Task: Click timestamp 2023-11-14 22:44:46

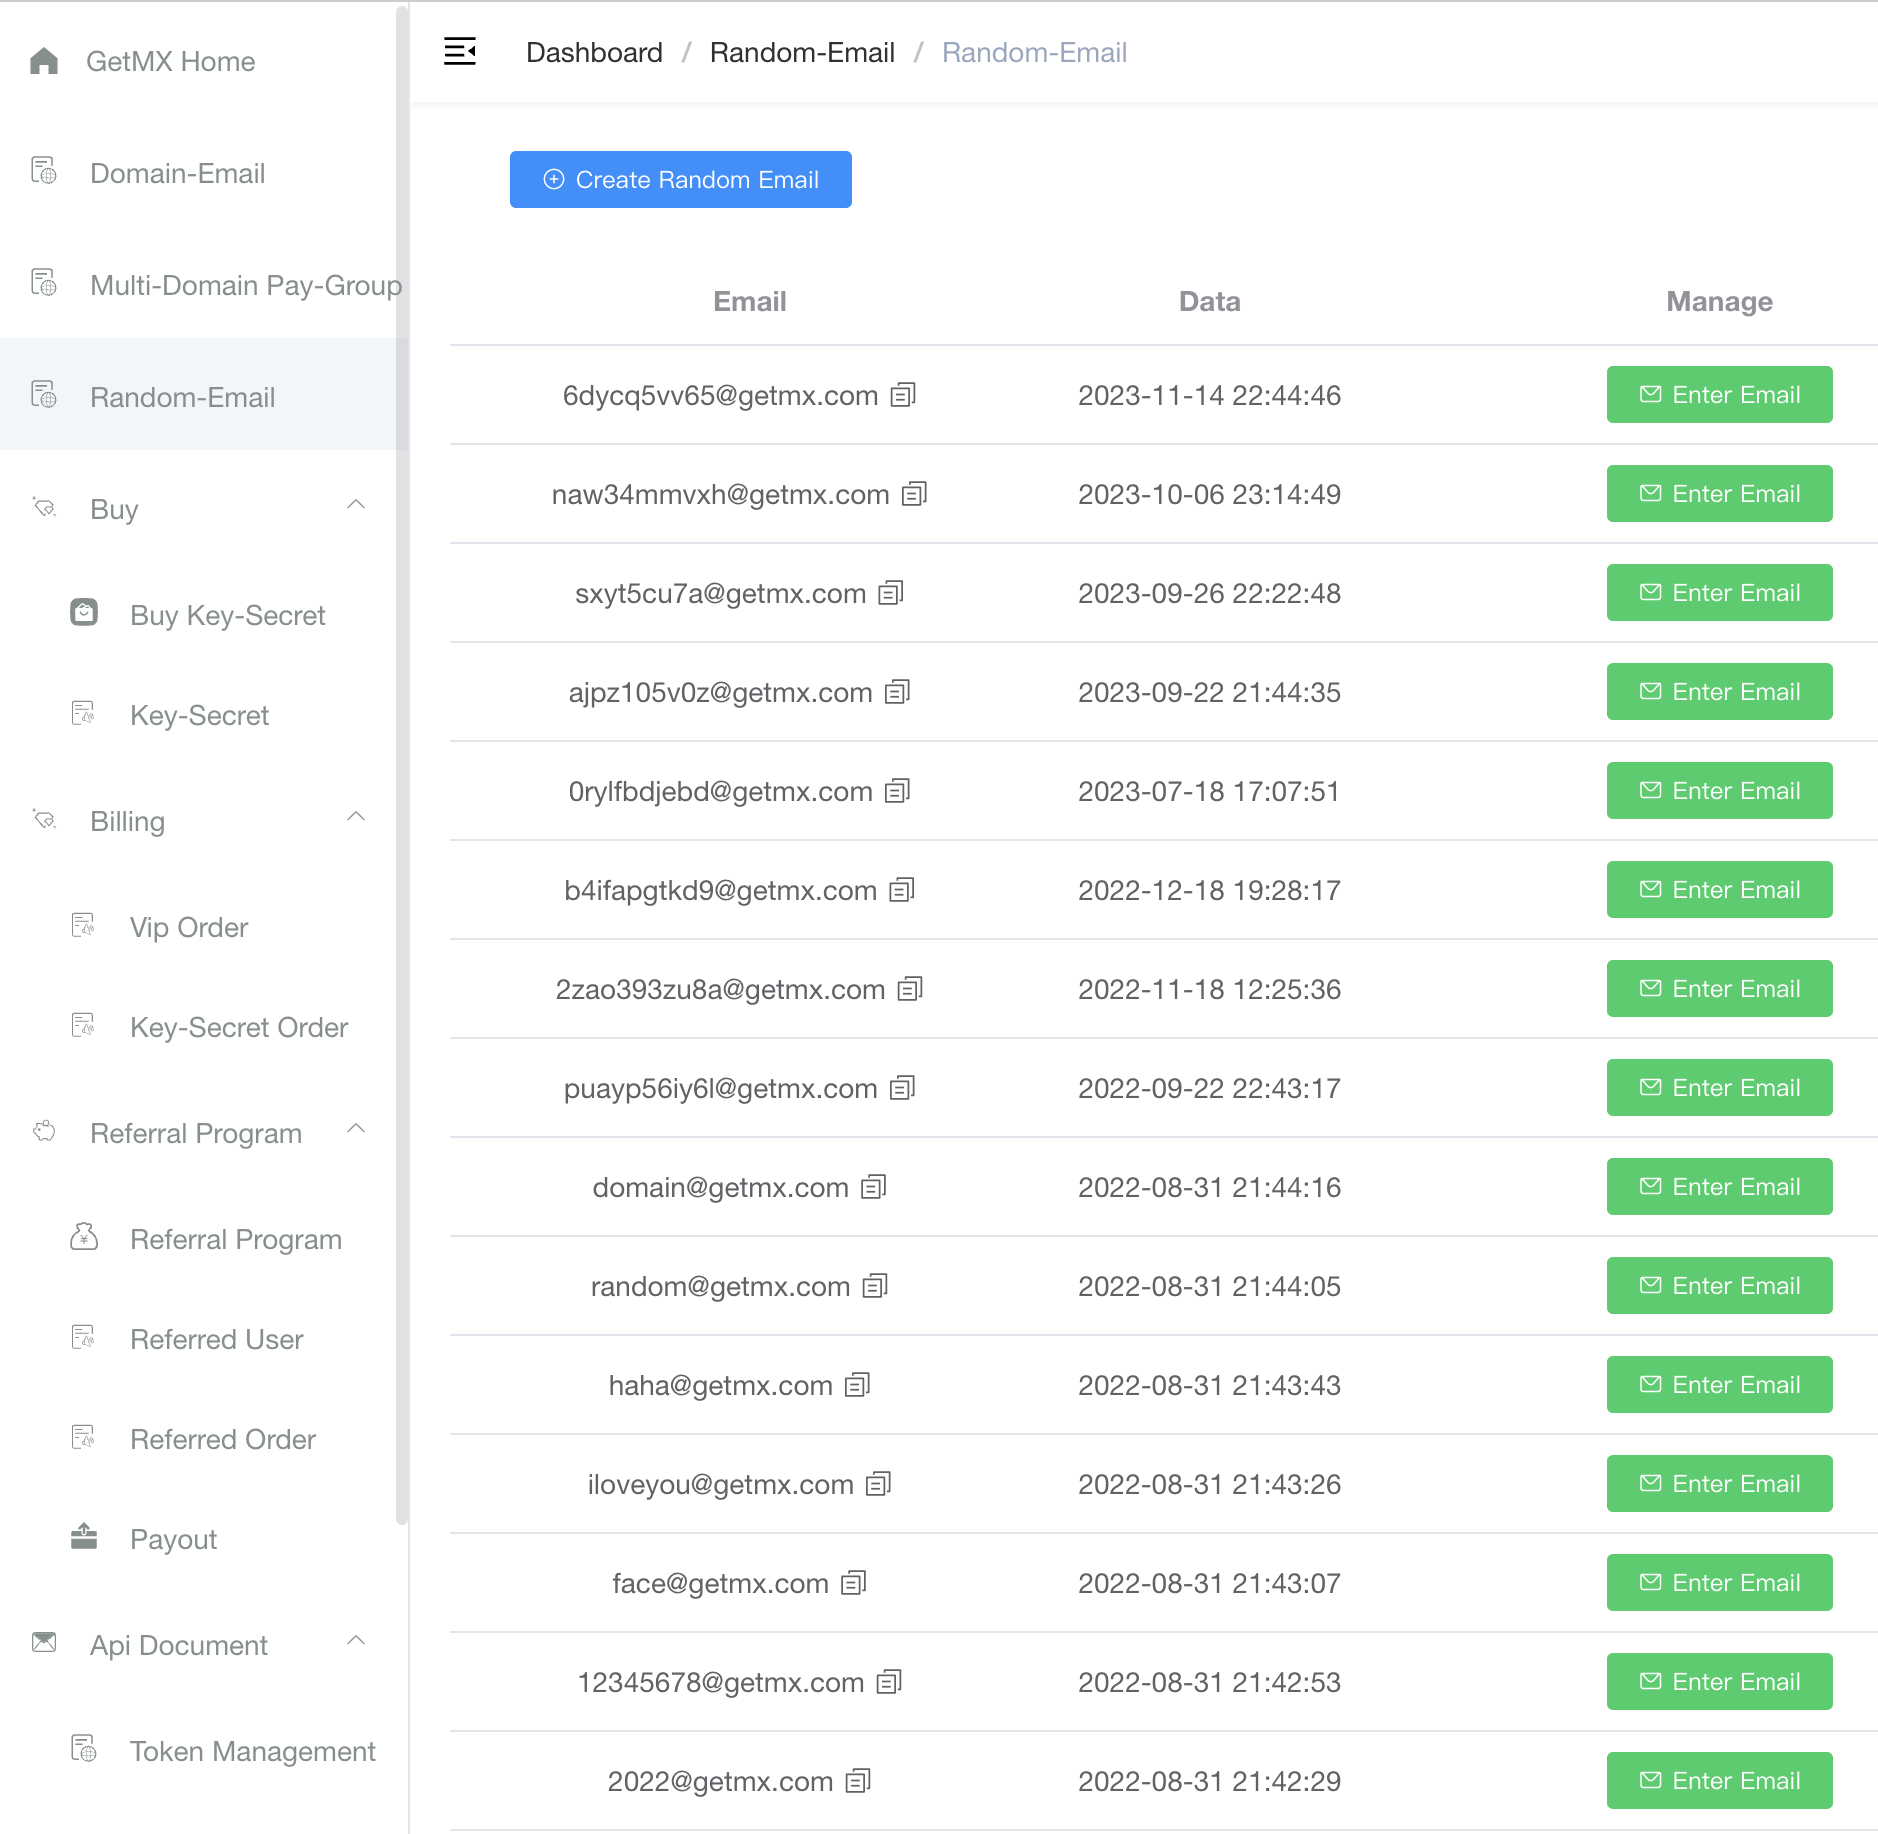Action: pyautogui.click(x=1210, y=395)
